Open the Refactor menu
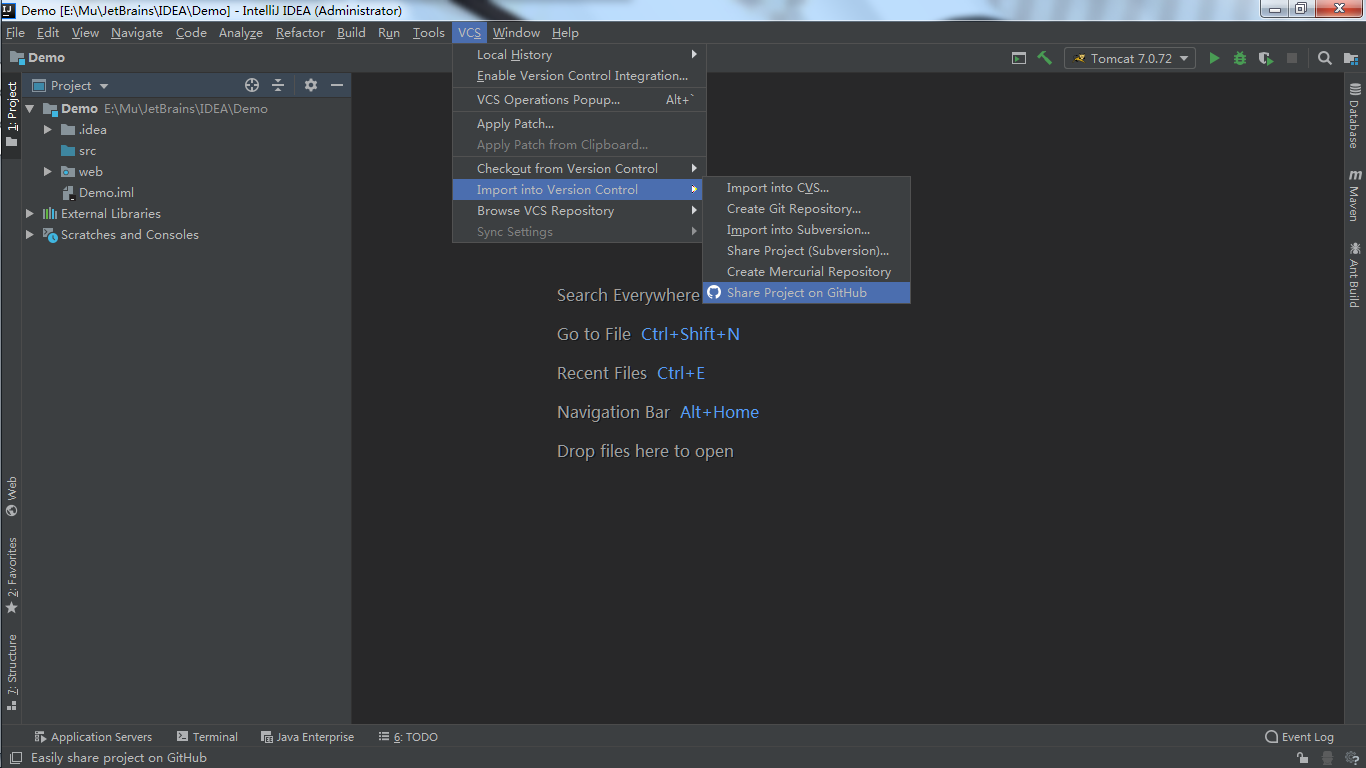 (300, 32)
